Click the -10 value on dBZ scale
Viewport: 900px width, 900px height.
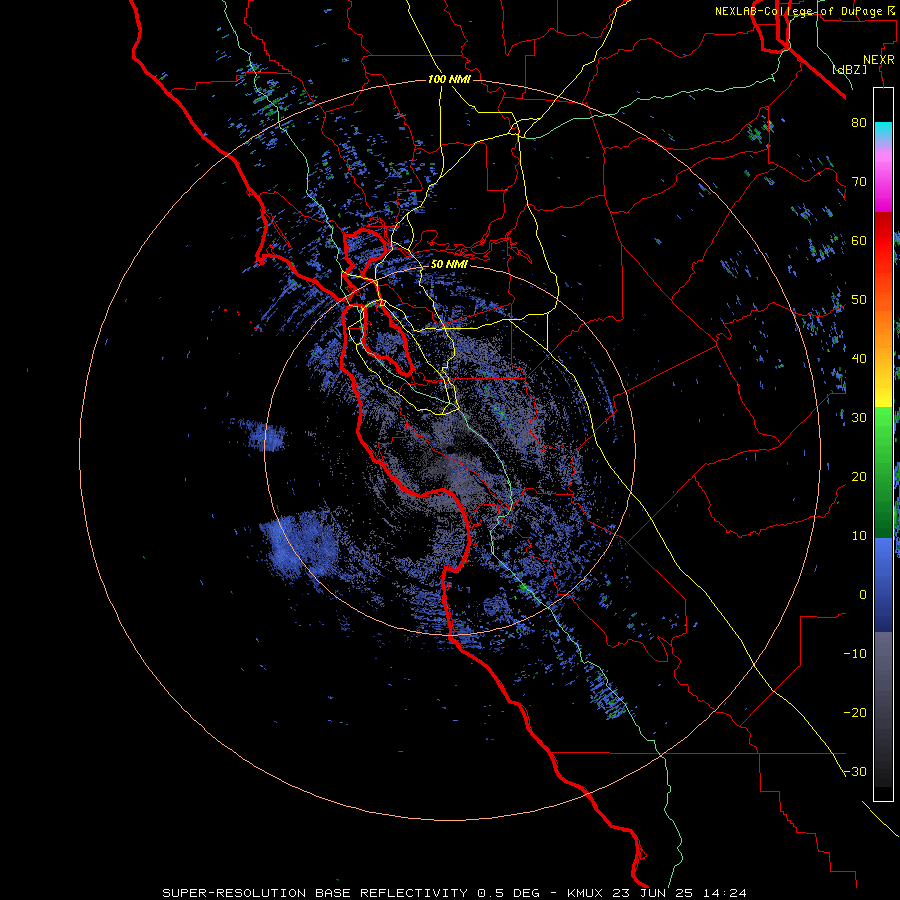855,654
